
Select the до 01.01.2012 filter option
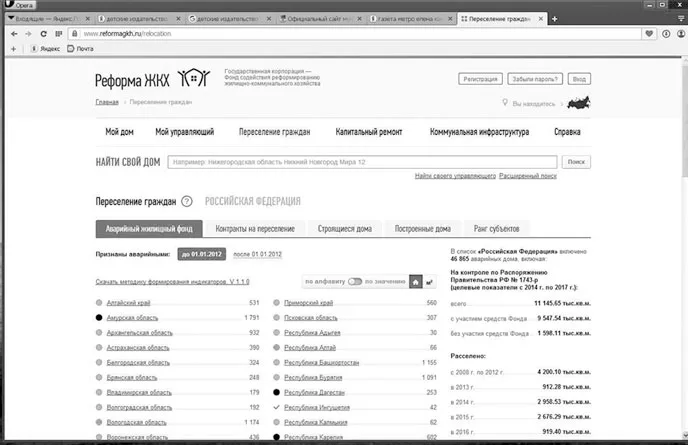coord(202,254)
